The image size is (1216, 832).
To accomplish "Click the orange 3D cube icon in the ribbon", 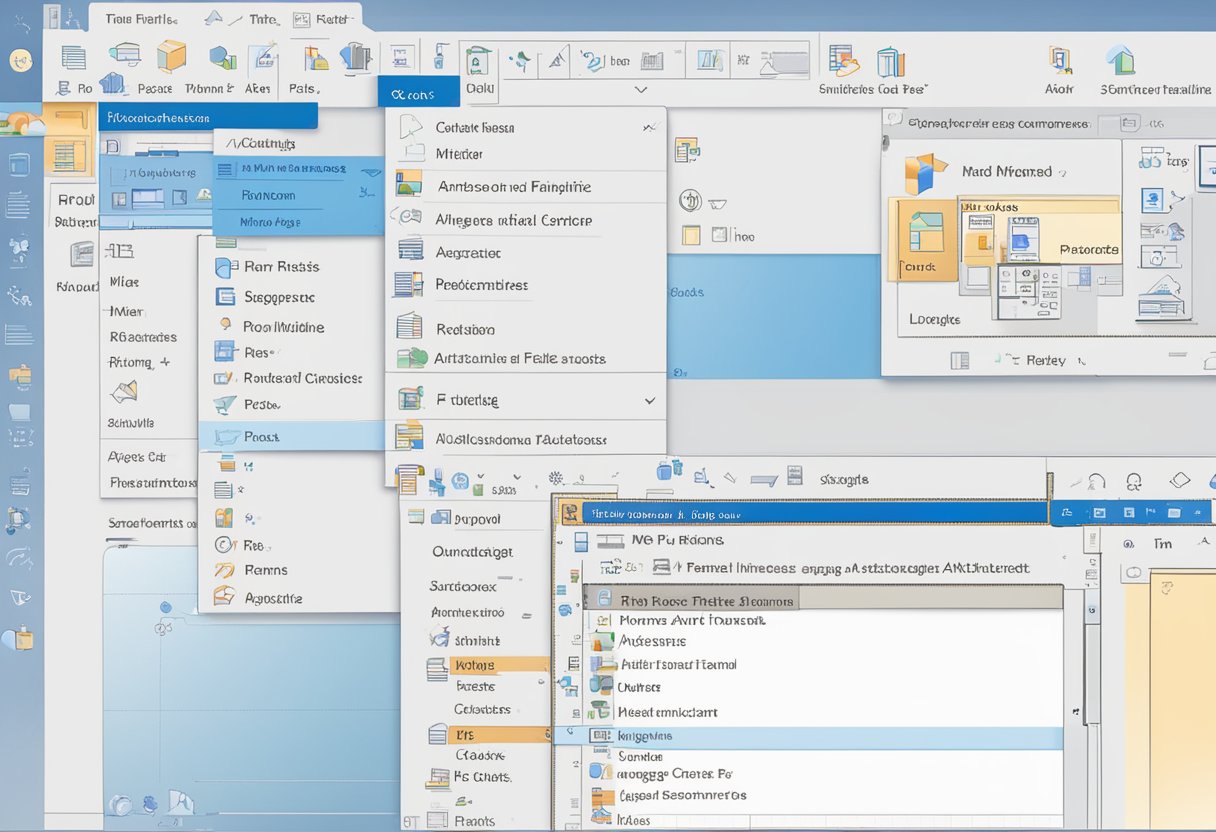I will (x=170, y=58).
